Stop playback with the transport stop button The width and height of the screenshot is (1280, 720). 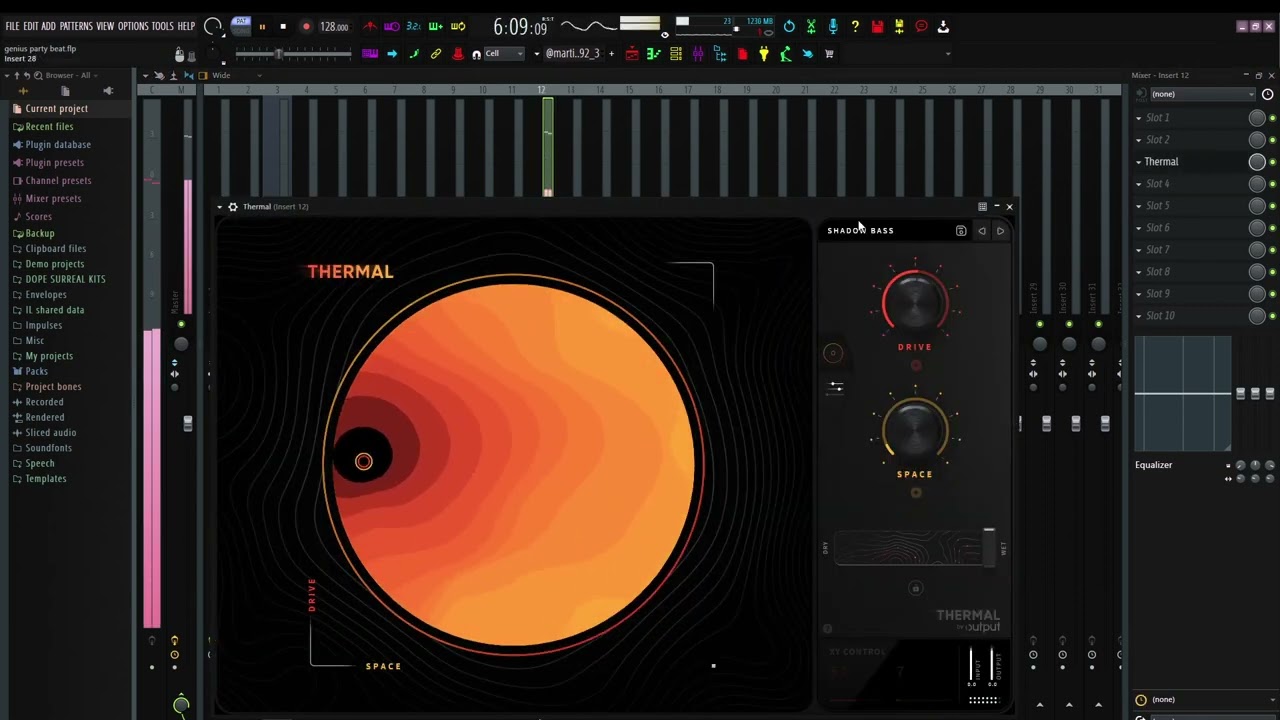283,27
